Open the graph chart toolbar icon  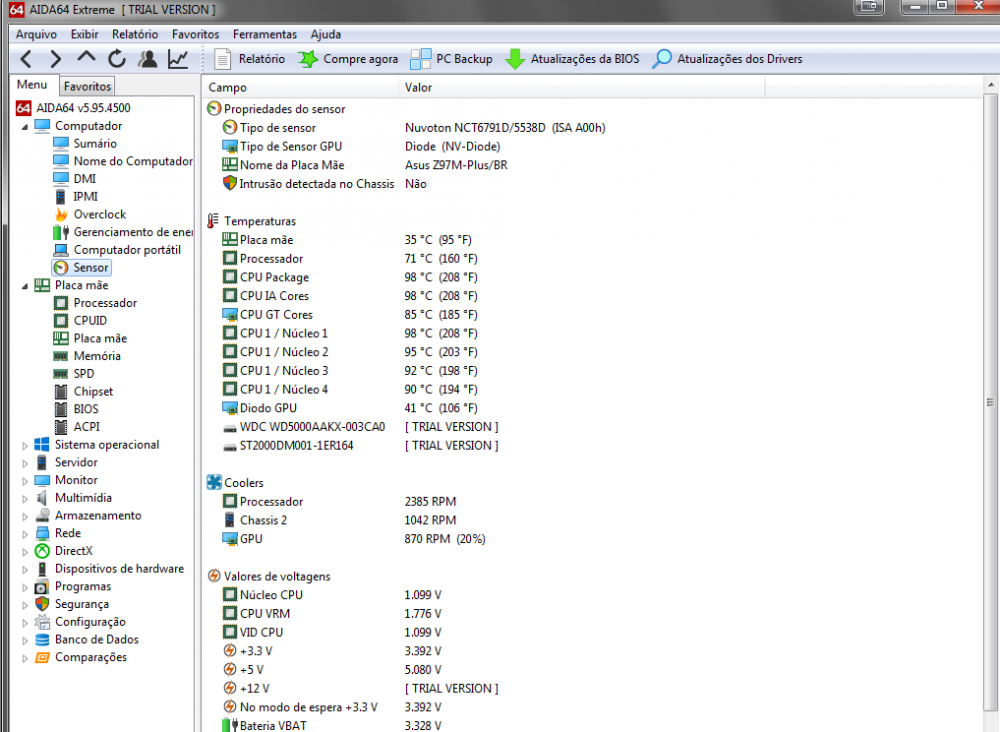pyautogui.click(x=178, y=59)
